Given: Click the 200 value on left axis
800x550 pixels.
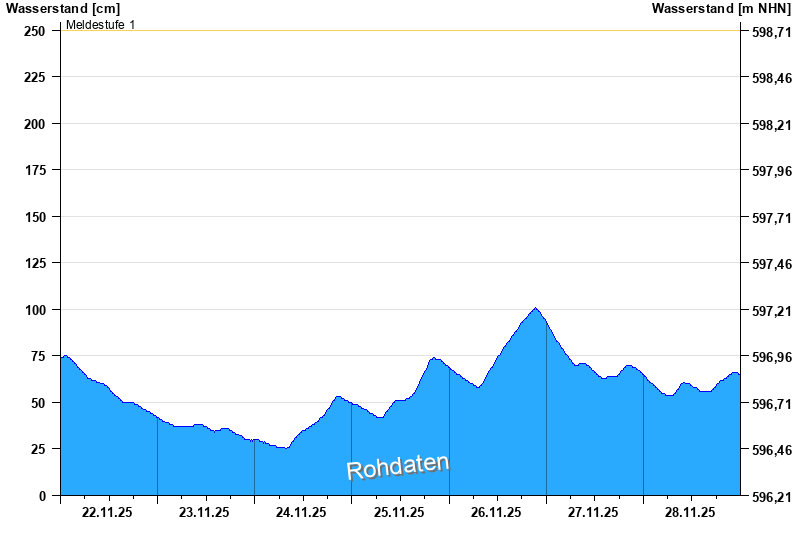Looking at the screenshot, I should pyautogui.click(x=35, y=124).
